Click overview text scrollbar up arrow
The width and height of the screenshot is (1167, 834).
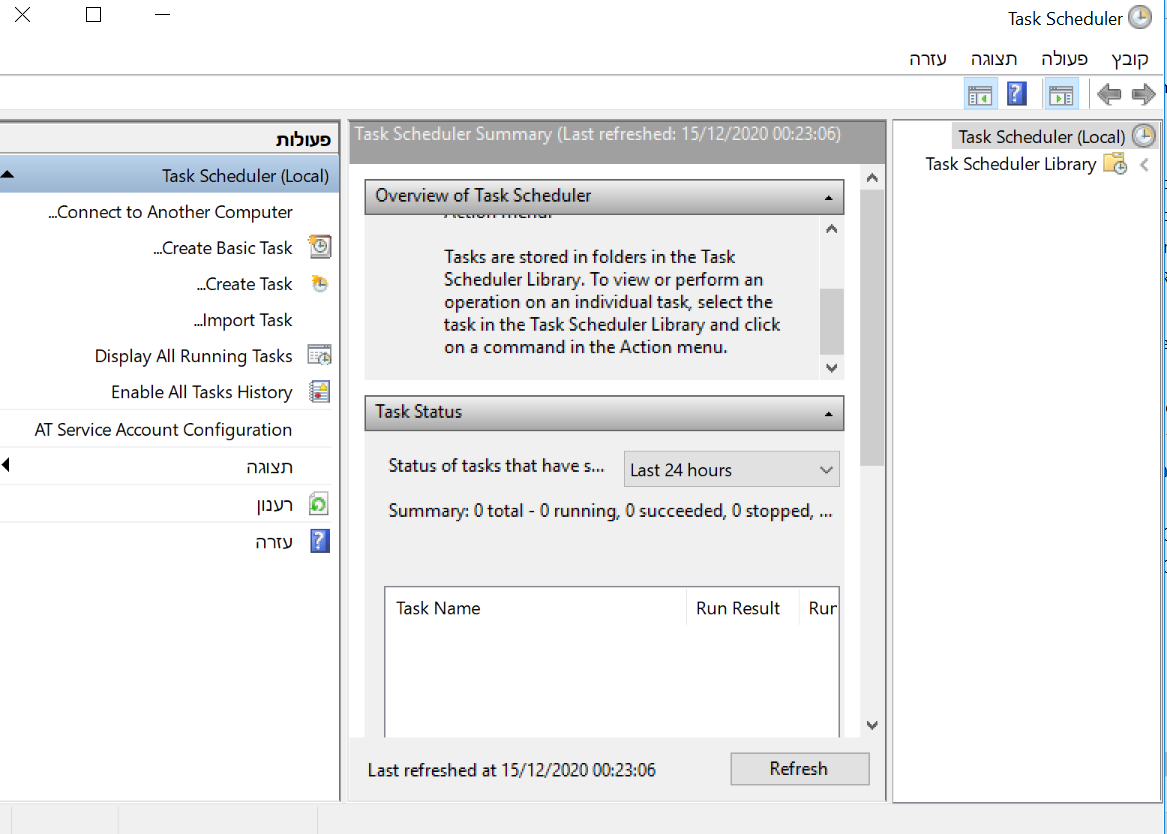(831, 228)
